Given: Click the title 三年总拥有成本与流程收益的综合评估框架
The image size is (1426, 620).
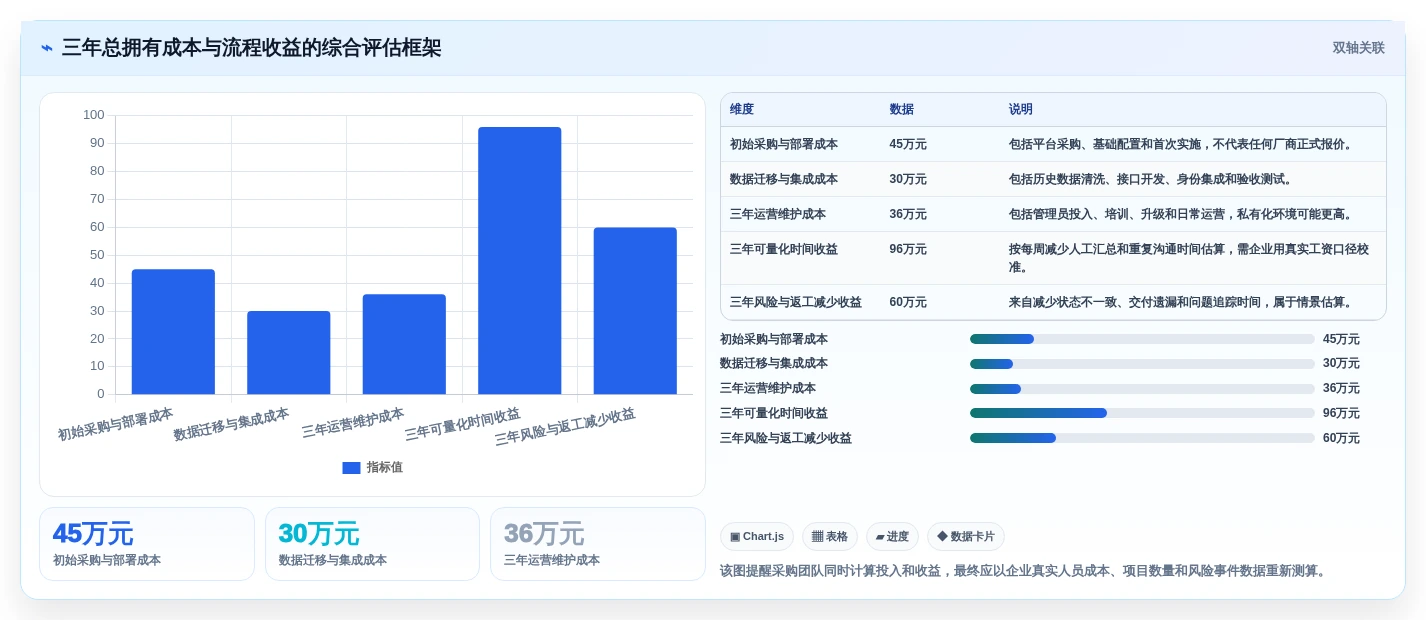Looking at the screenshot, I should 251,48.
